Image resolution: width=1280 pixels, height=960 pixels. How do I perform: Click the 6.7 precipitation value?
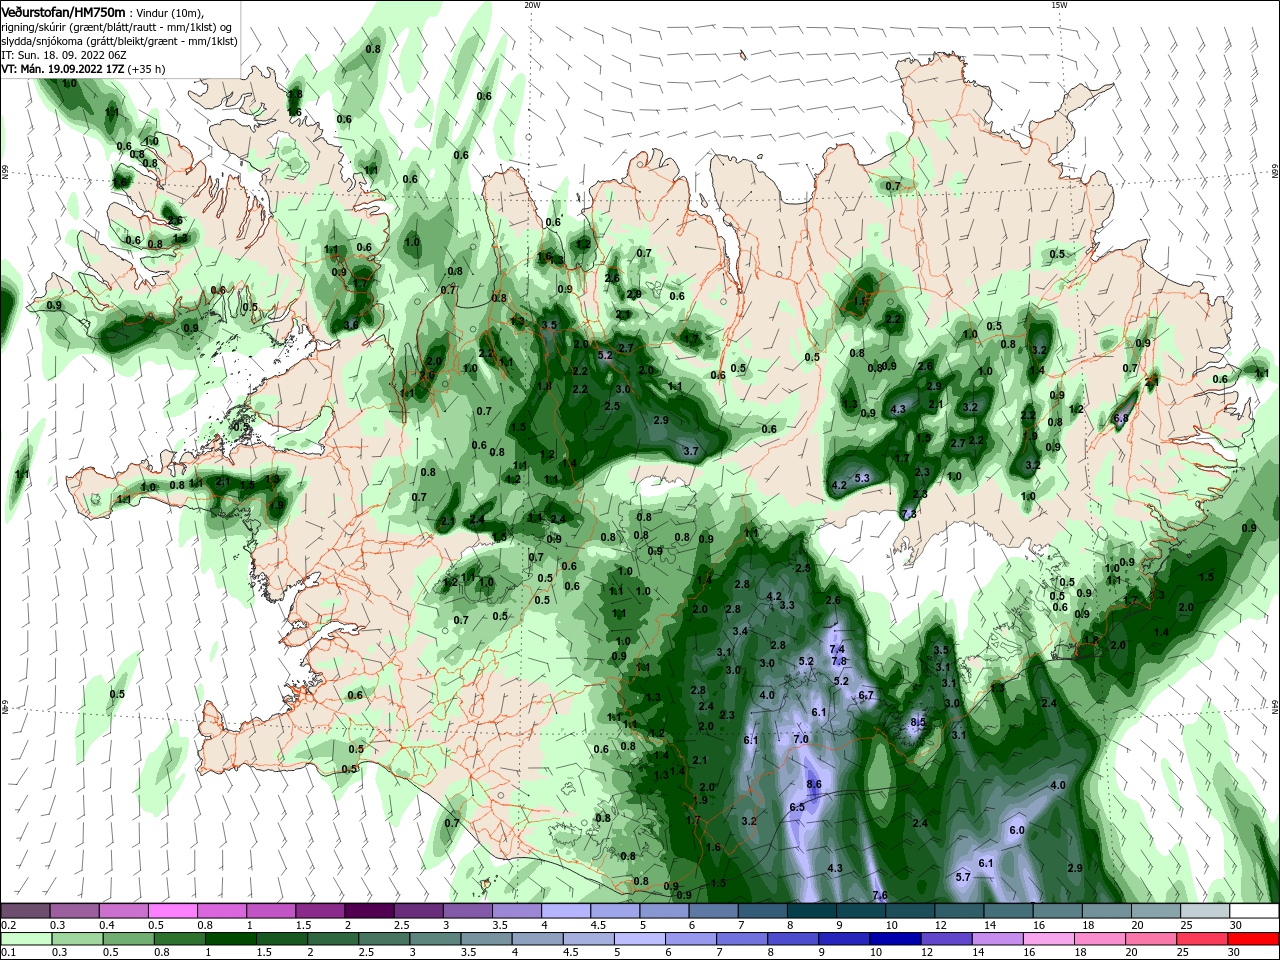866,695
